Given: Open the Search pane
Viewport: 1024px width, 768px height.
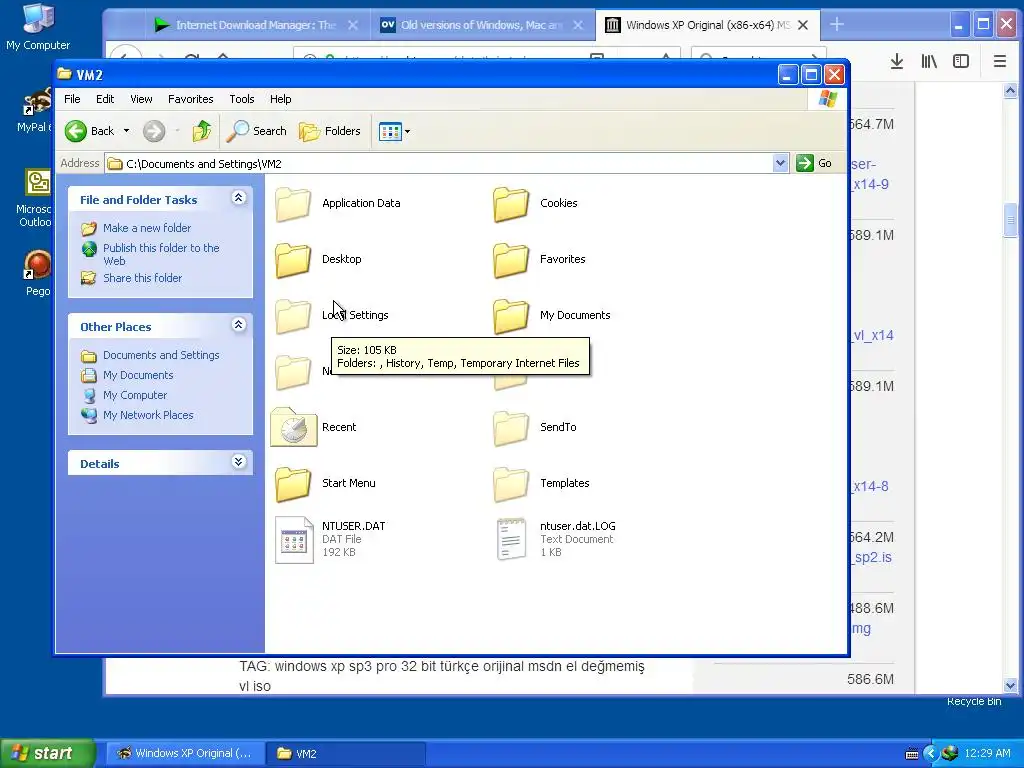Looking at the screenshot, I should (257, 131).
